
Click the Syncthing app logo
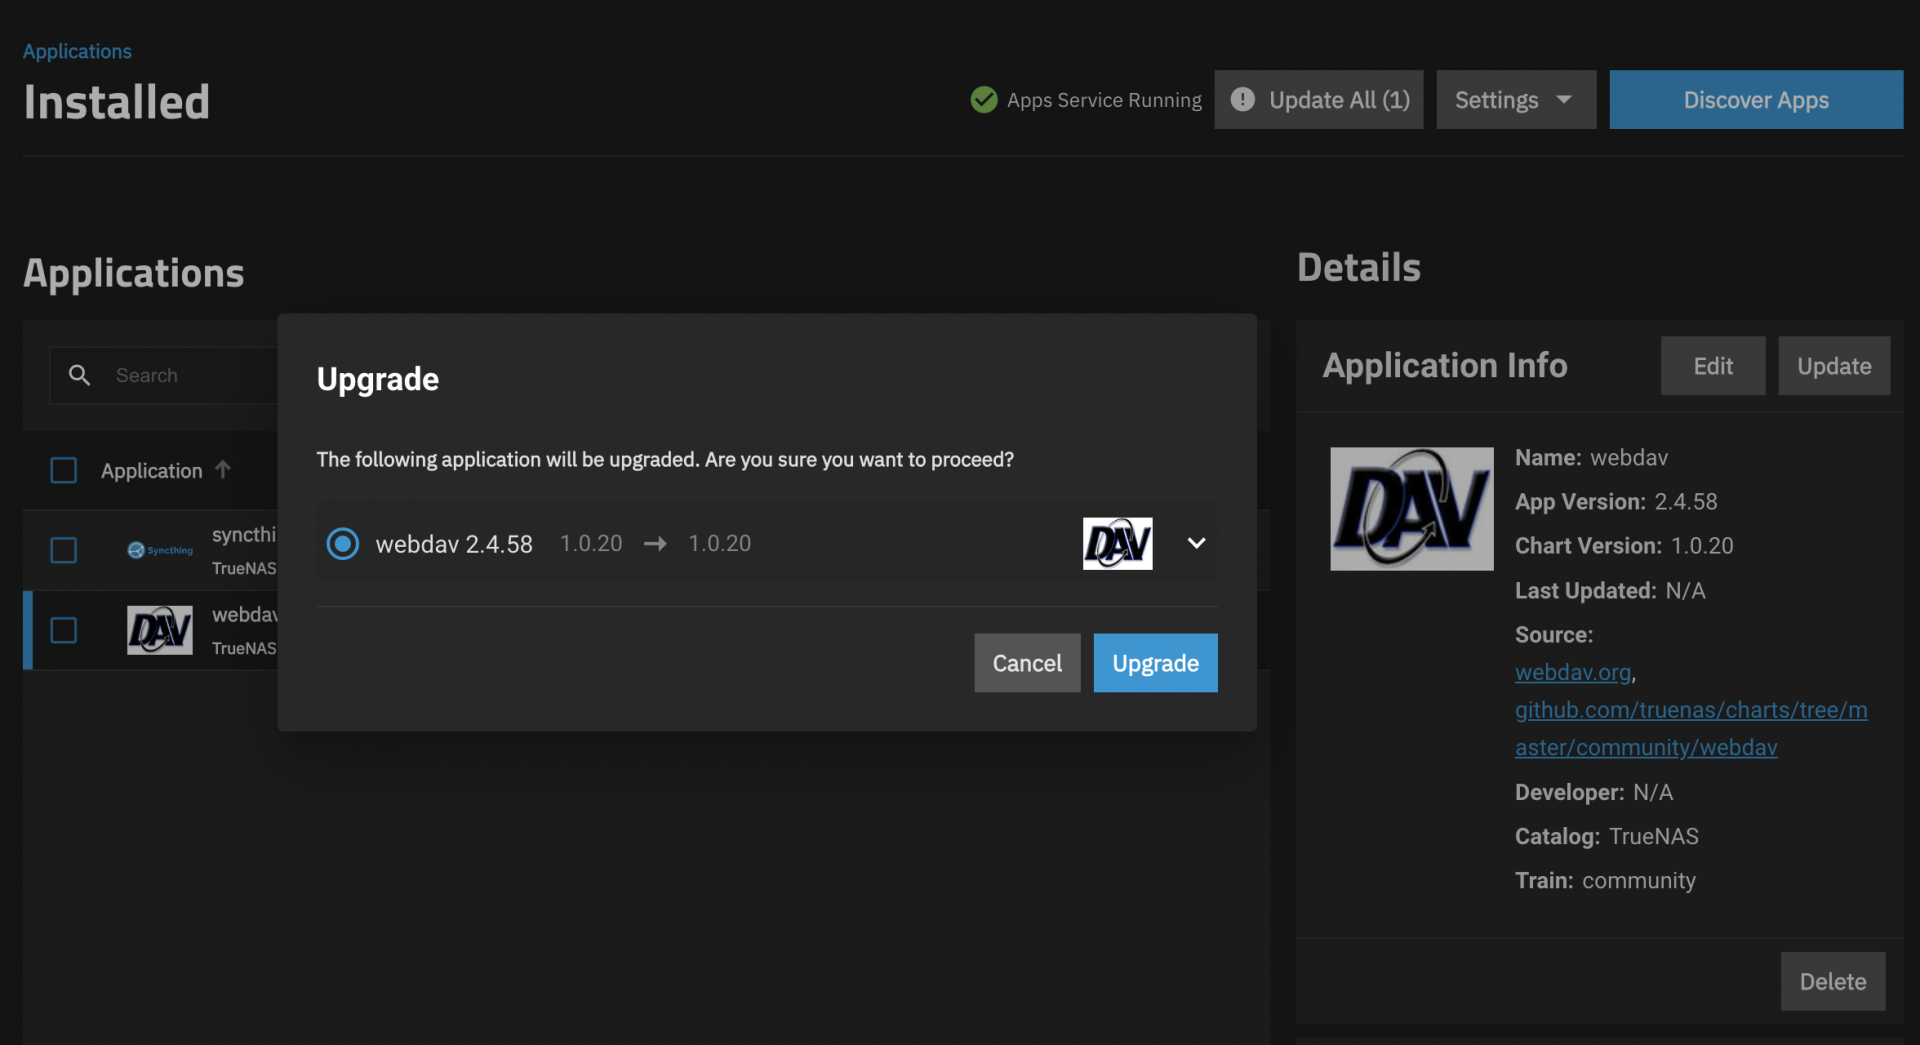[160, 550]
